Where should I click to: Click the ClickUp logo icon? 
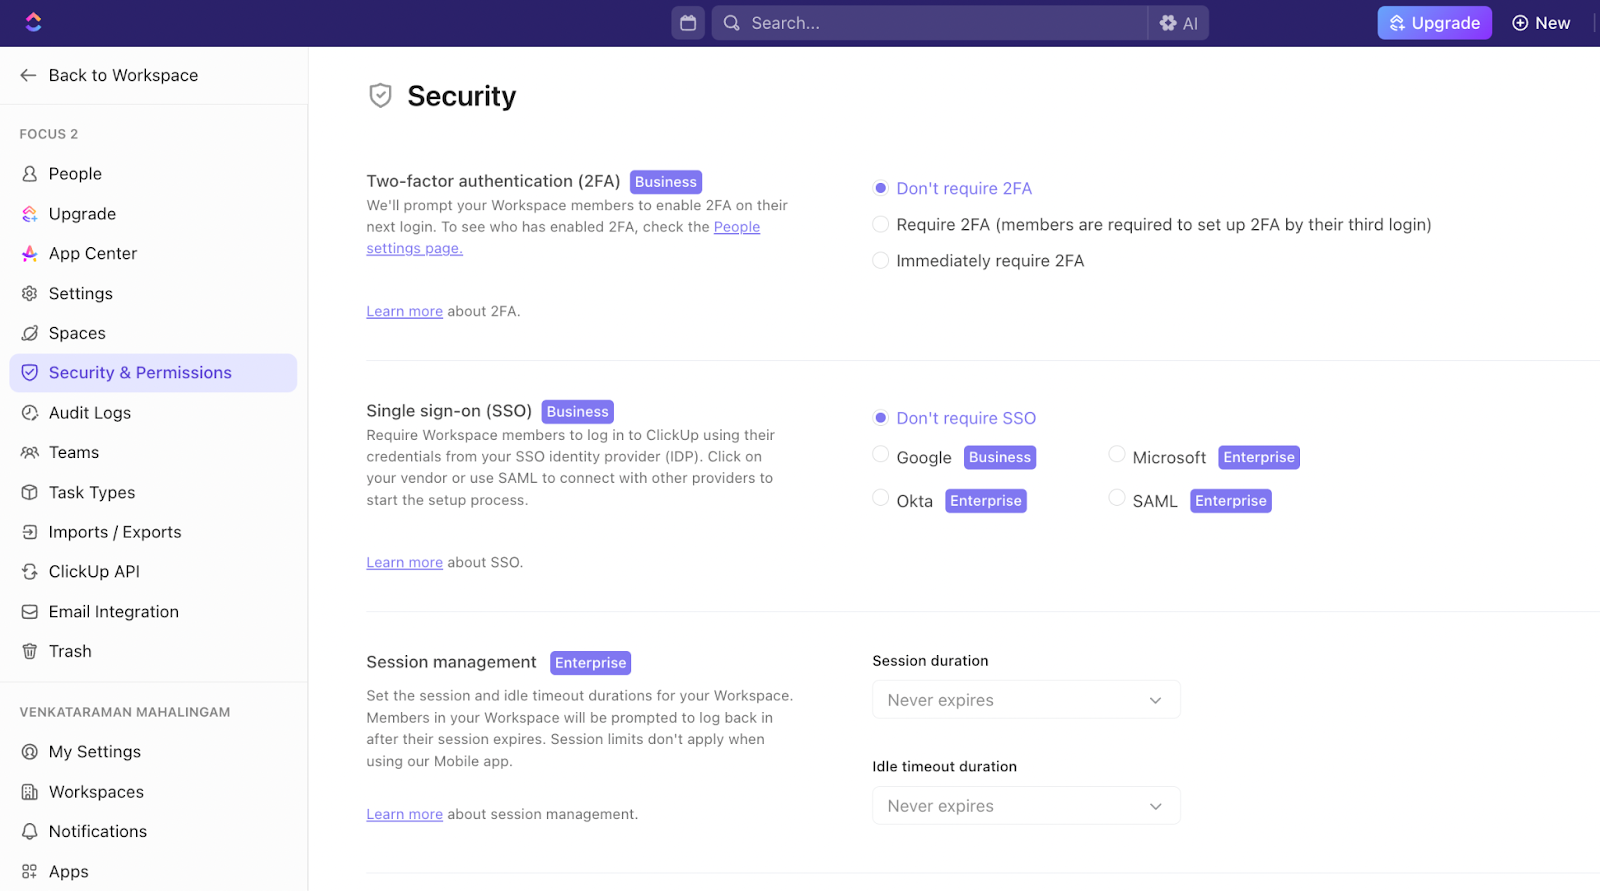click(33, 22)
